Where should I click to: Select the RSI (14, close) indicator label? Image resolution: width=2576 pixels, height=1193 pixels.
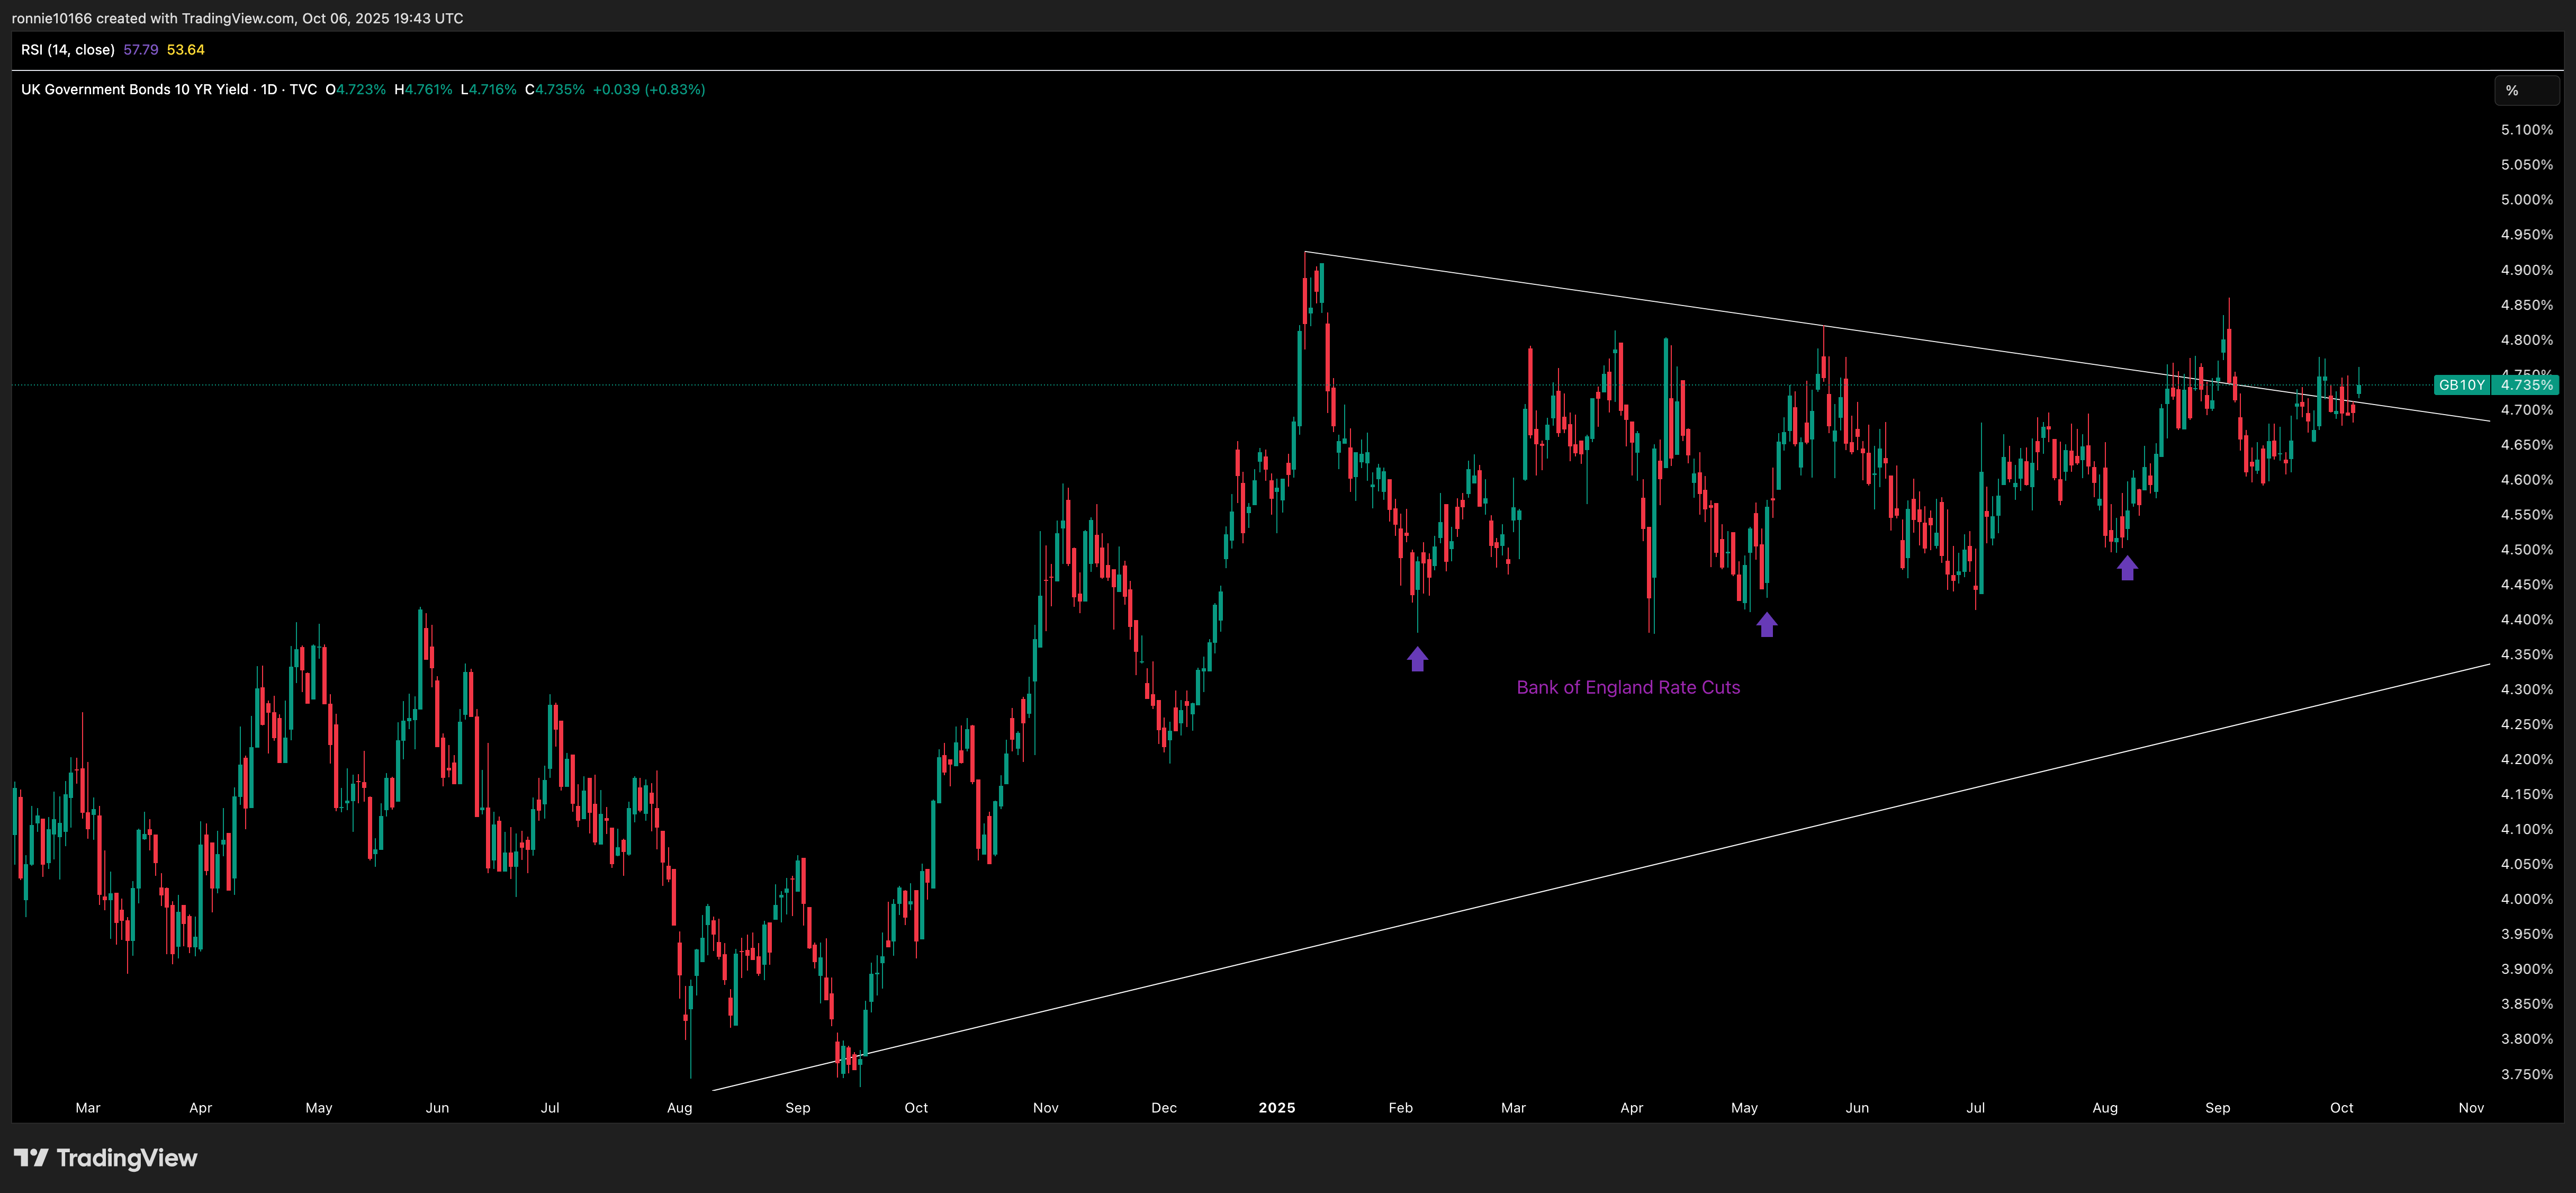click(67, 50)
